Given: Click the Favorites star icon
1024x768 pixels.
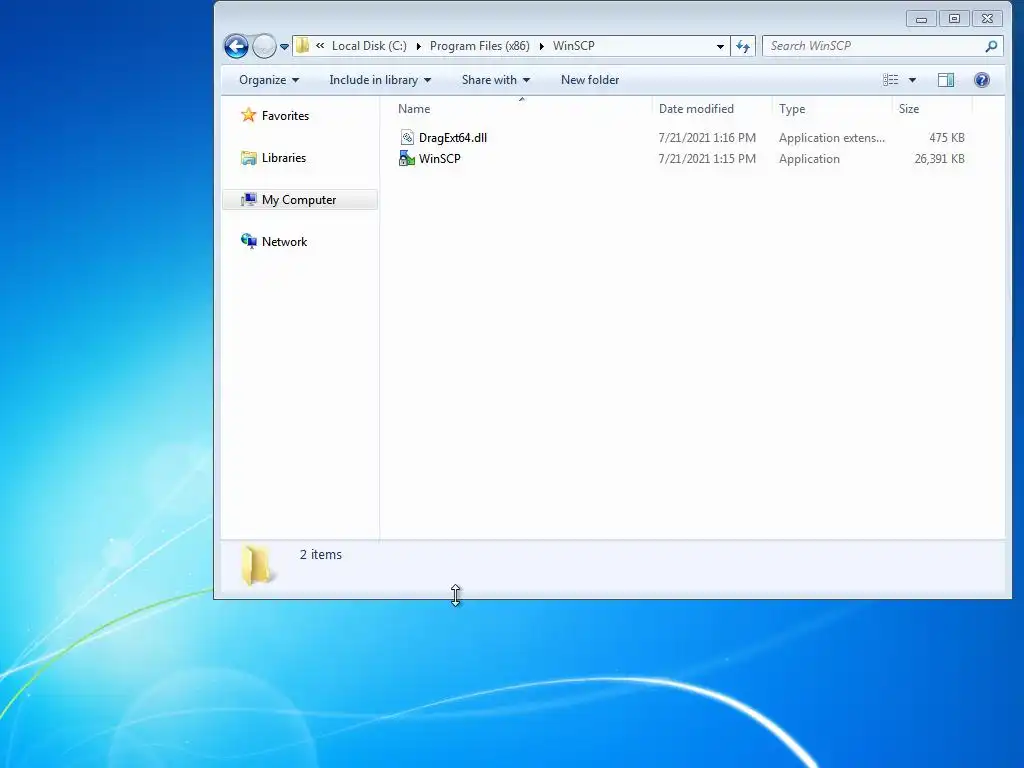Looking at the screenshot, I should [x=248, y=115].
